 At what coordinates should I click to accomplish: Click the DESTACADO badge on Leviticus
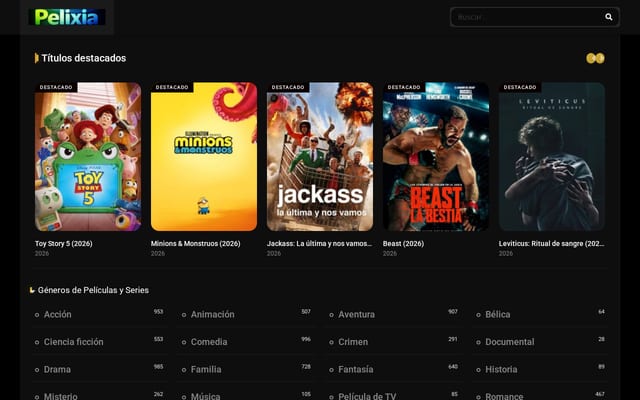(520, 87)
